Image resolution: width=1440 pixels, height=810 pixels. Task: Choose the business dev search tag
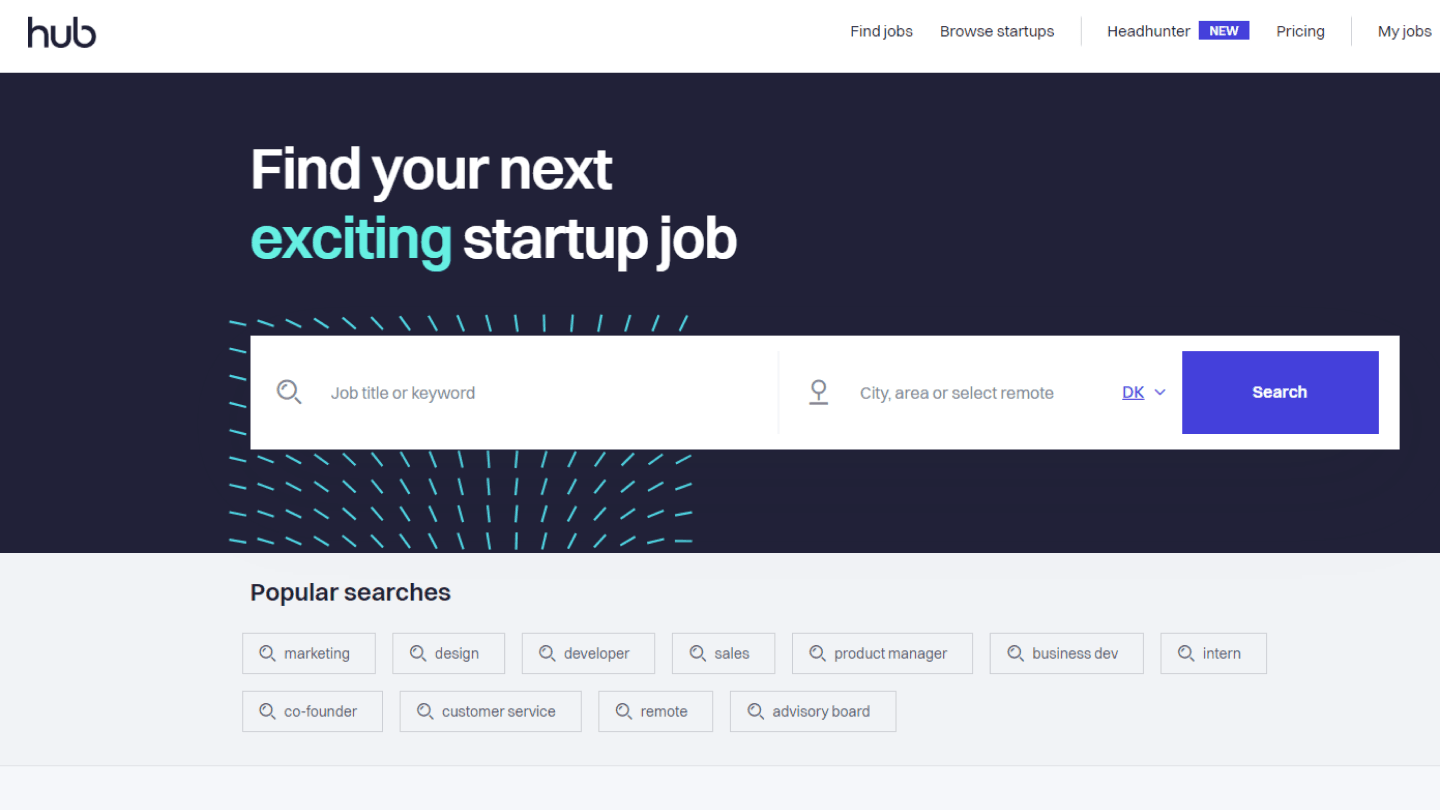[1066, 653]
